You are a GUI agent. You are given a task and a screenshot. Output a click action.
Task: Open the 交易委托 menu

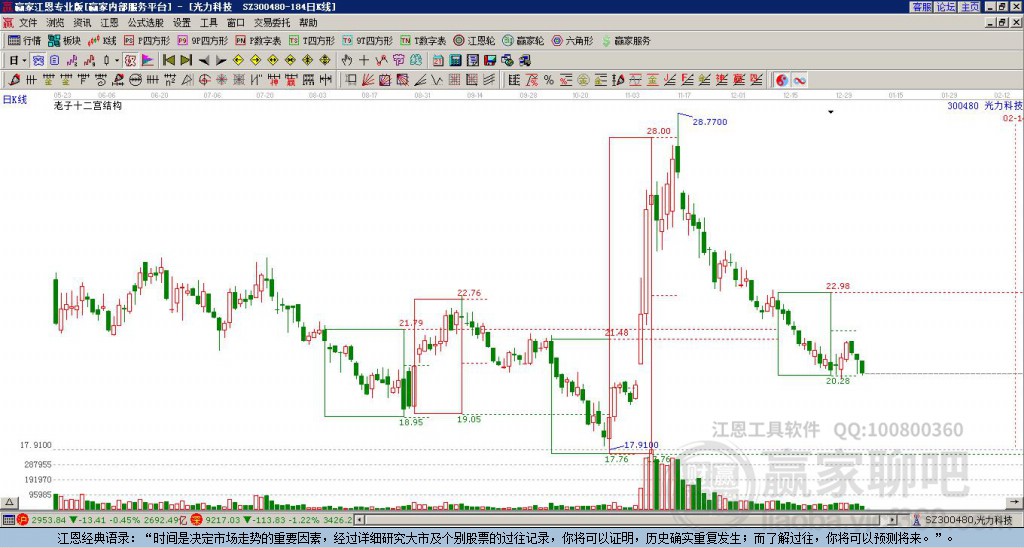tap(272, 23)
